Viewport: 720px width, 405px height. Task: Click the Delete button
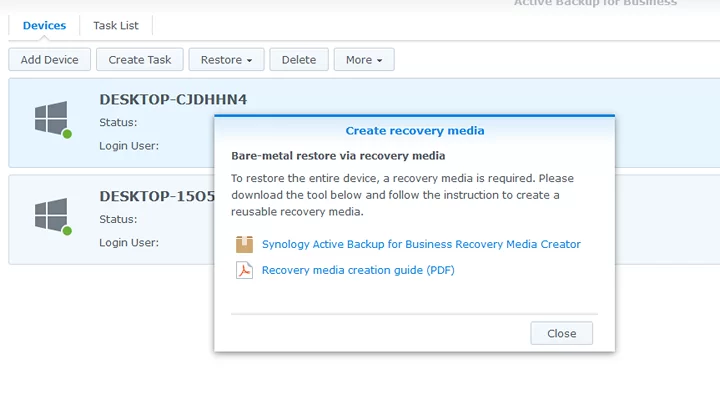(299, 60)
